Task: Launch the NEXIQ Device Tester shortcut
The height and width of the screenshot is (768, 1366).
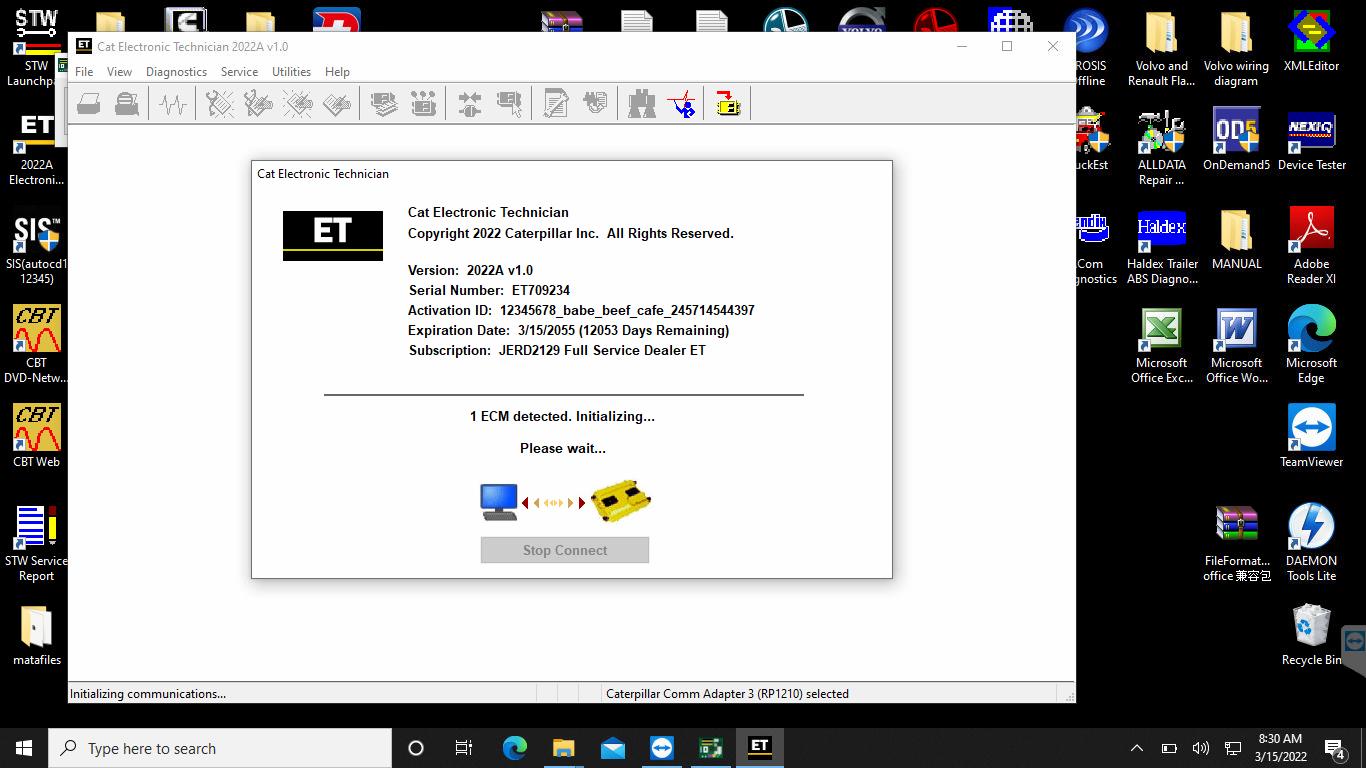Action: point(1311,141)
